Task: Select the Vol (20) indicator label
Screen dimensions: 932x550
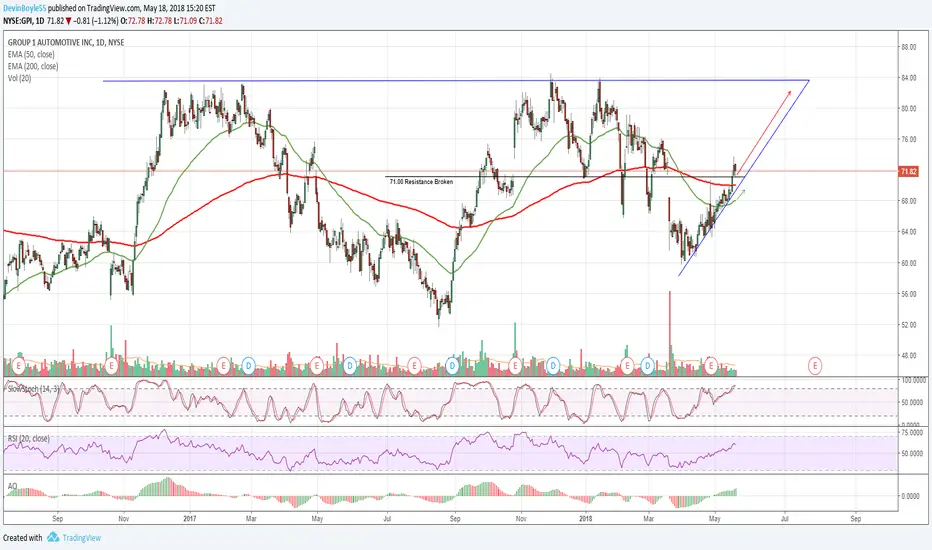Action: point(19,78)
